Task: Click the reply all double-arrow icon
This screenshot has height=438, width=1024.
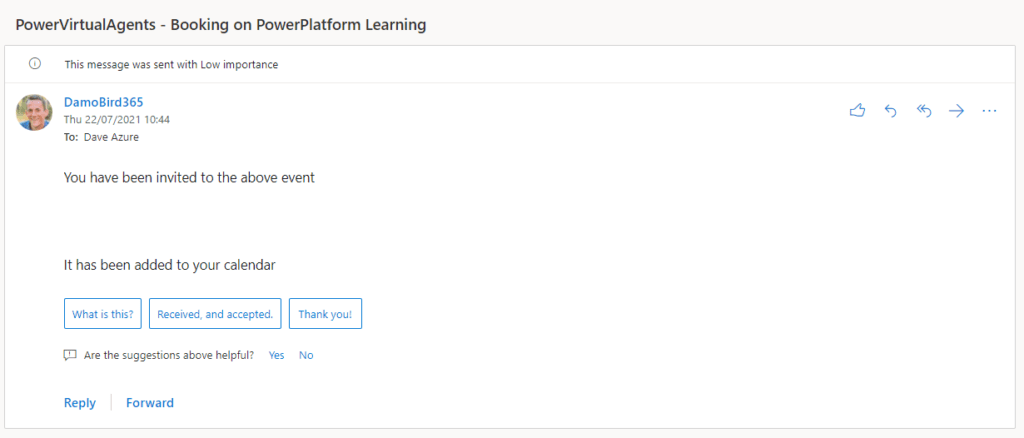Action: [x=924, y=111]
